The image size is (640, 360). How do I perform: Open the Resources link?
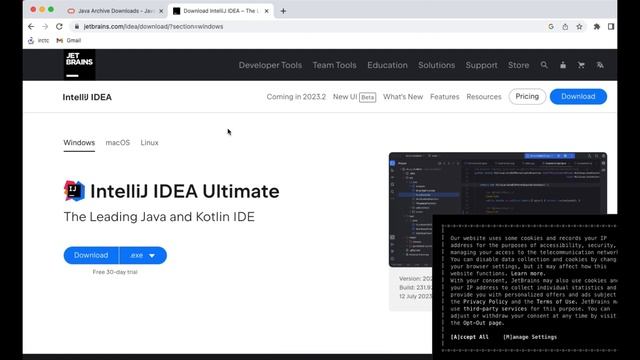coord(484,97)
